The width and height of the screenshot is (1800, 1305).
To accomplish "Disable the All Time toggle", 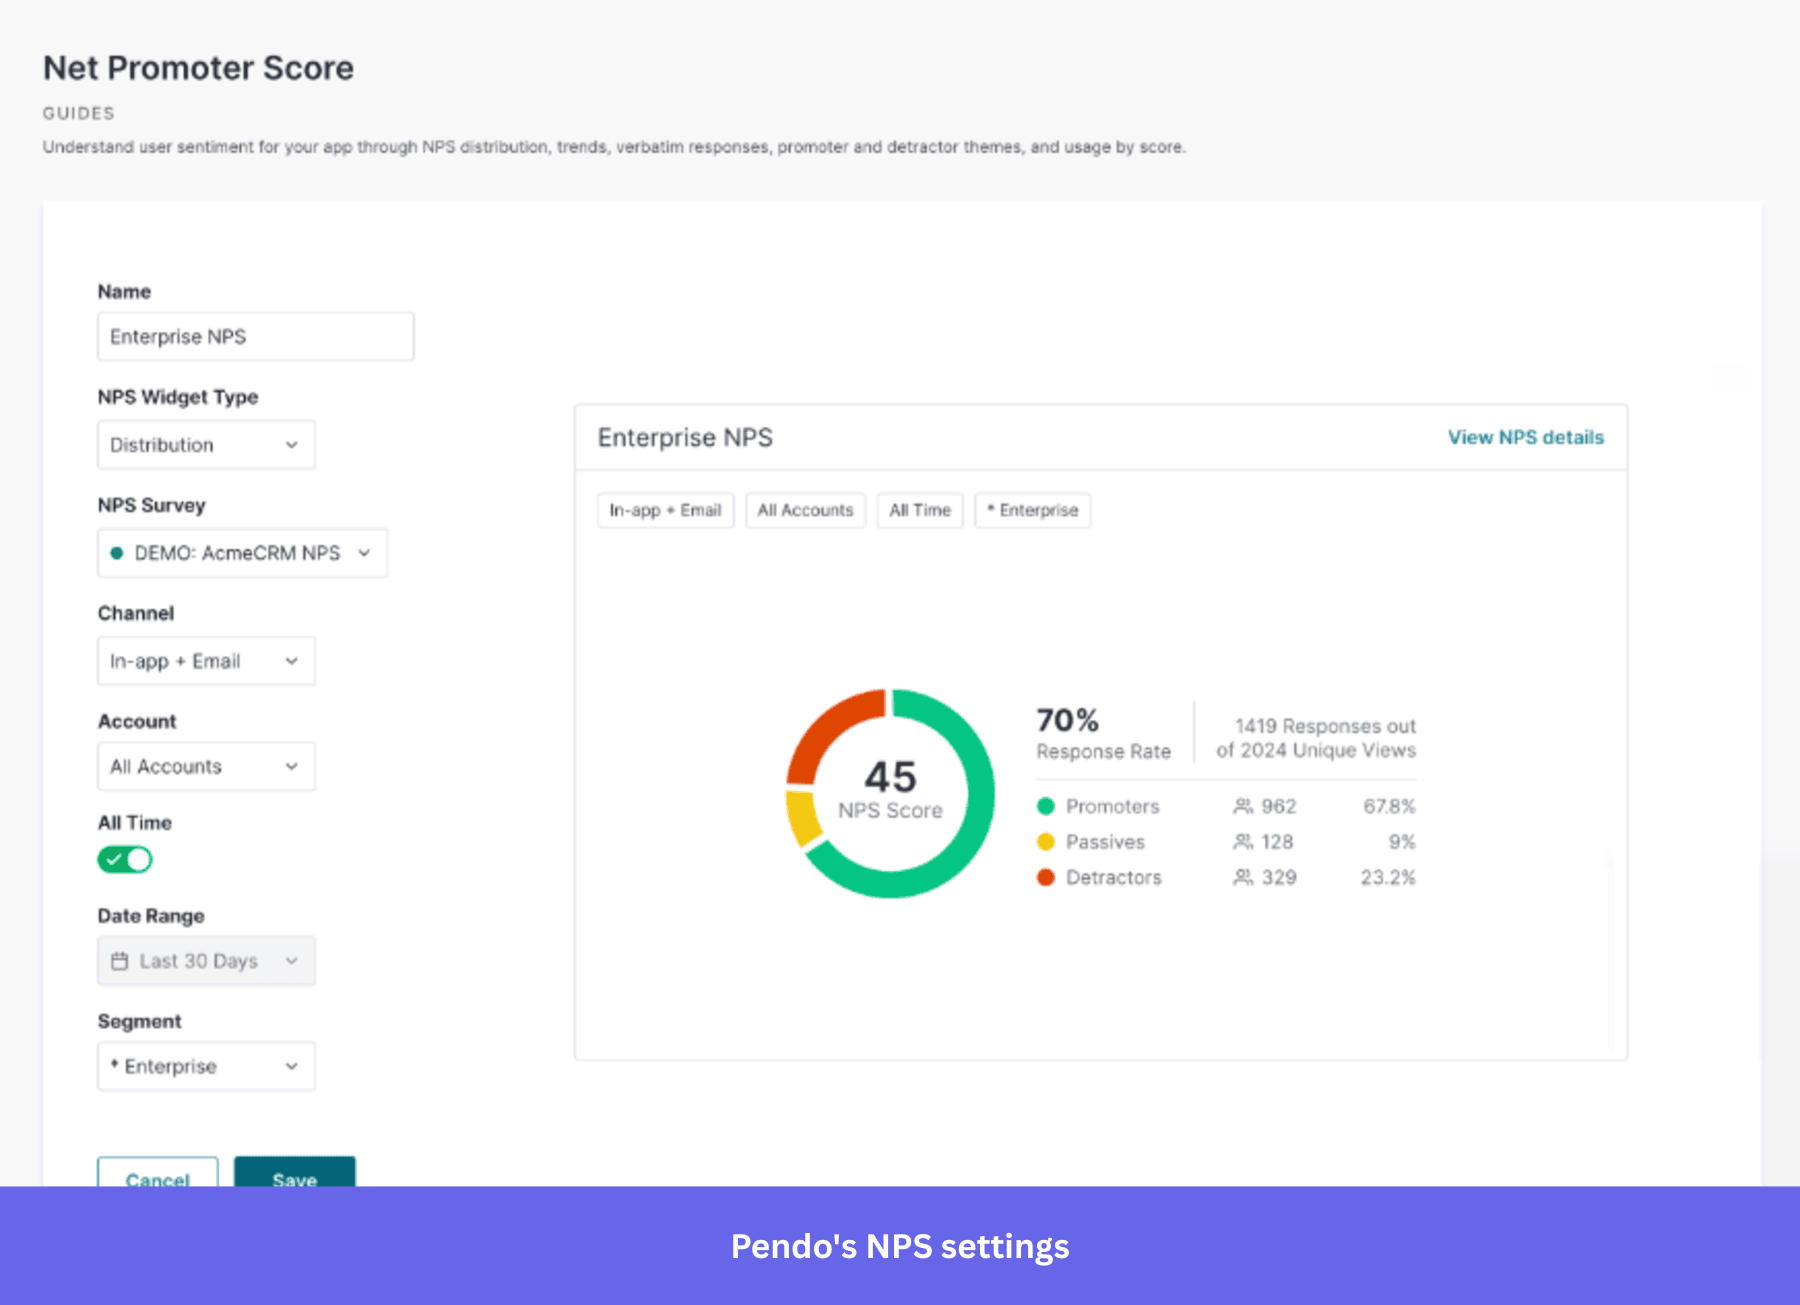I will [x=125, y=859].
